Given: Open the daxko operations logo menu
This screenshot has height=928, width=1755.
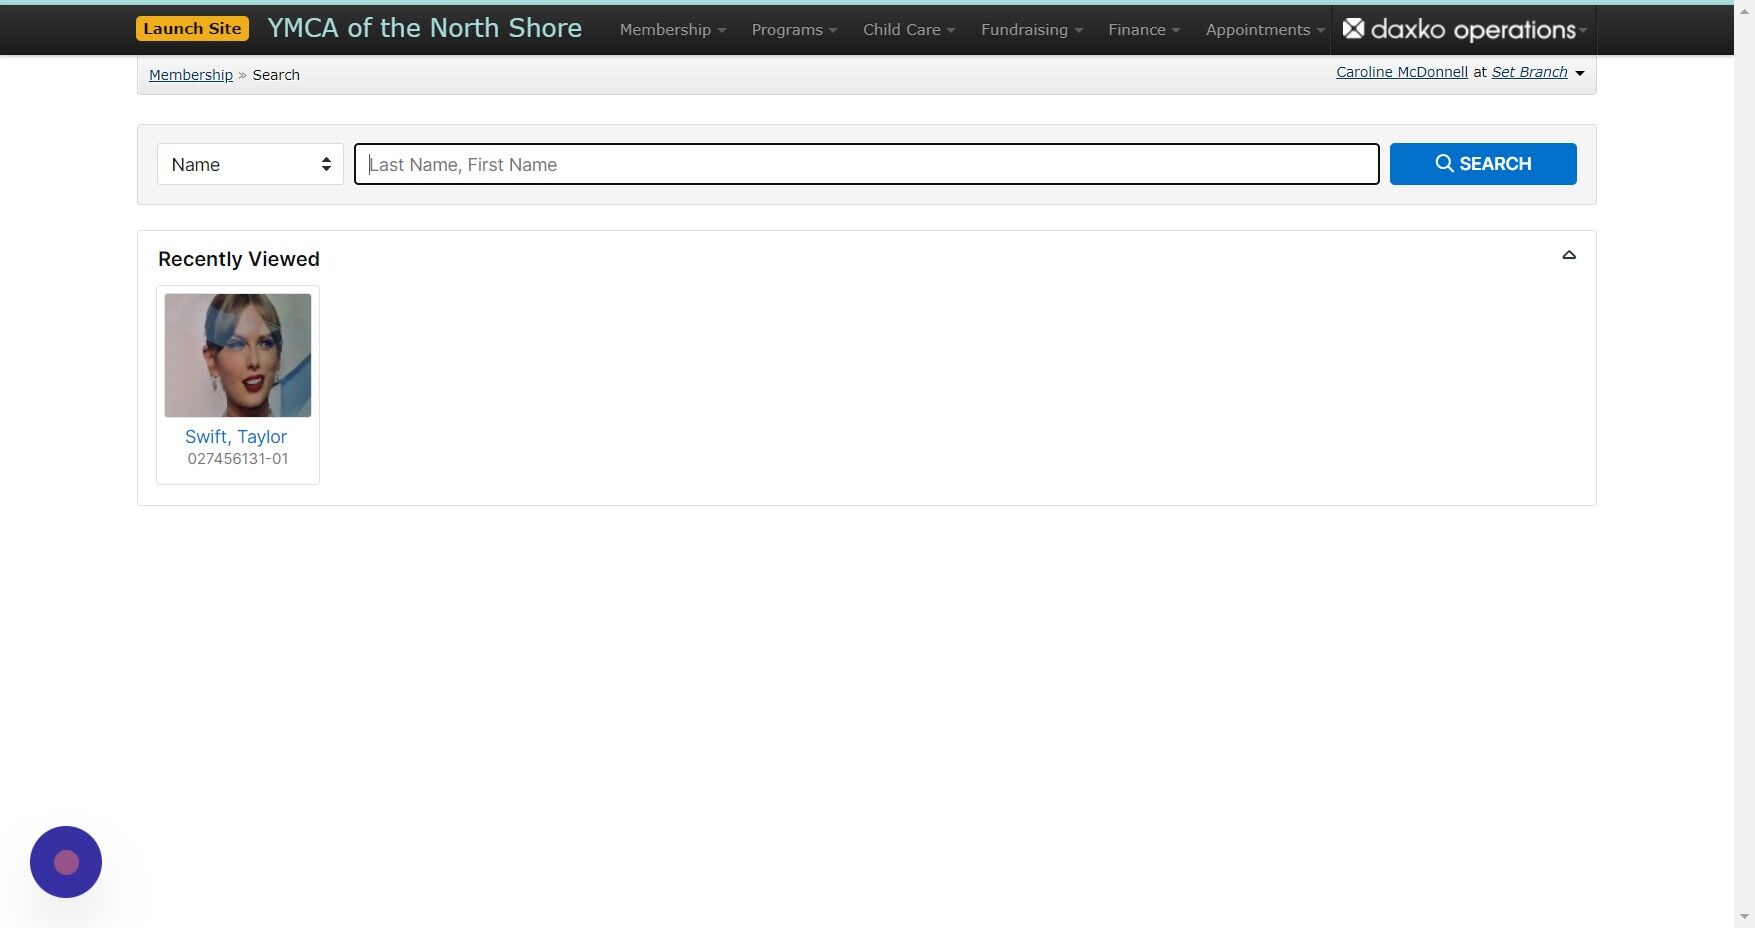Looking at the screenshot, I should tap(1463, 29).
